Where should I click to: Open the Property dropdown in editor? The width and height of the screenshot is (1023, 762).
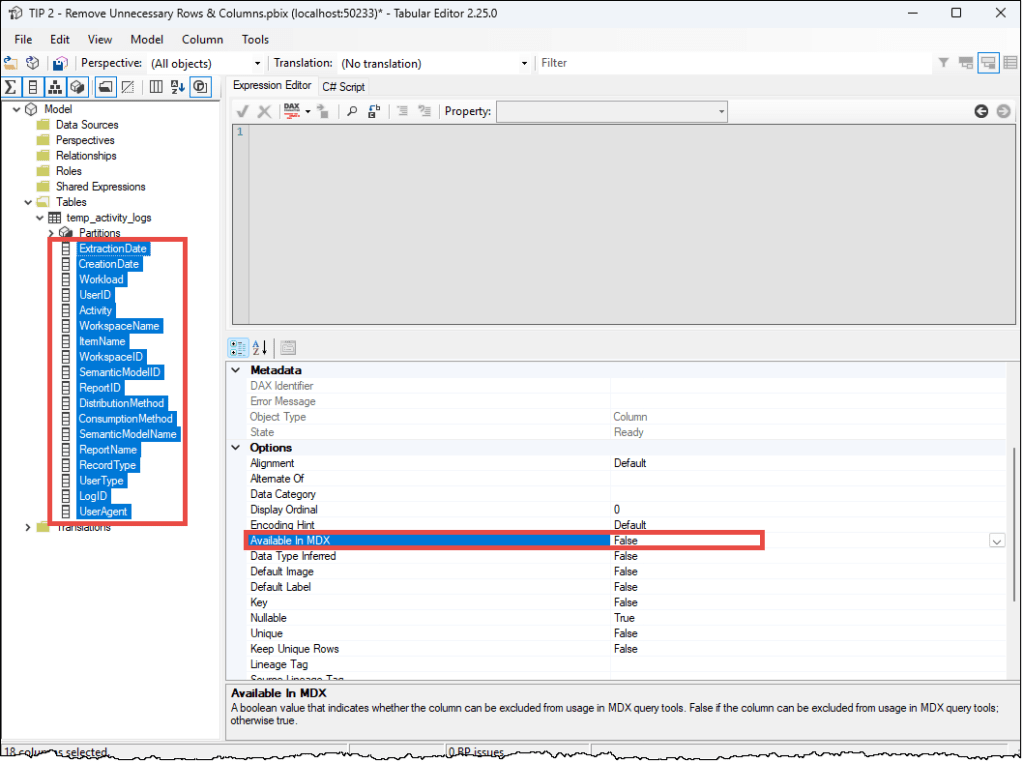point(720,111)
